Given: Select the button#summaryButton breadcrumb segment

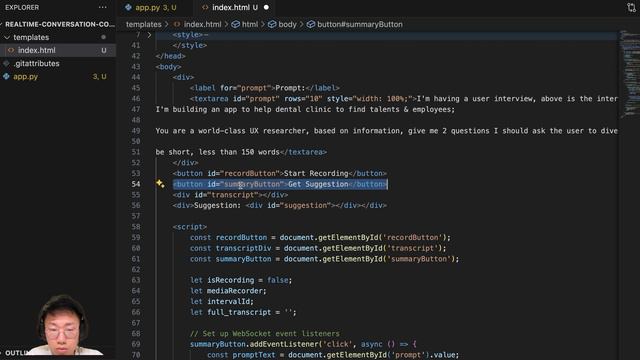Looking at the screenshot, I should 360,24.
